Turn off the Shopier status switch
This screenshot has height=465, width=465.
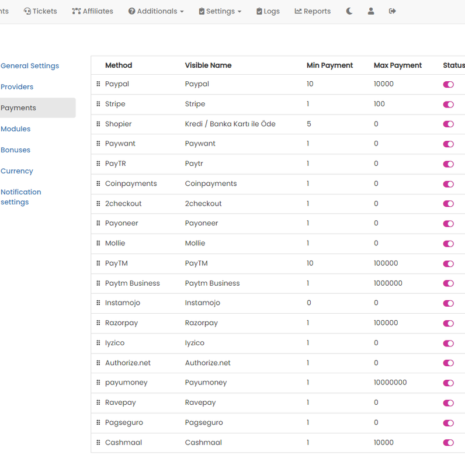pyautogui.click(x=448, y=124)
